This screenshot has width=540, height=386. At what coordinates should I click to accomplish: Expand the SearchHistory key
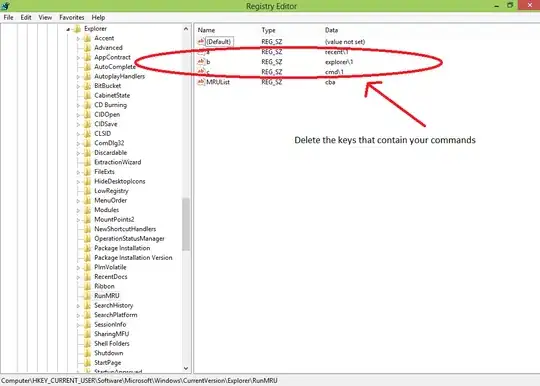(78, 306)
